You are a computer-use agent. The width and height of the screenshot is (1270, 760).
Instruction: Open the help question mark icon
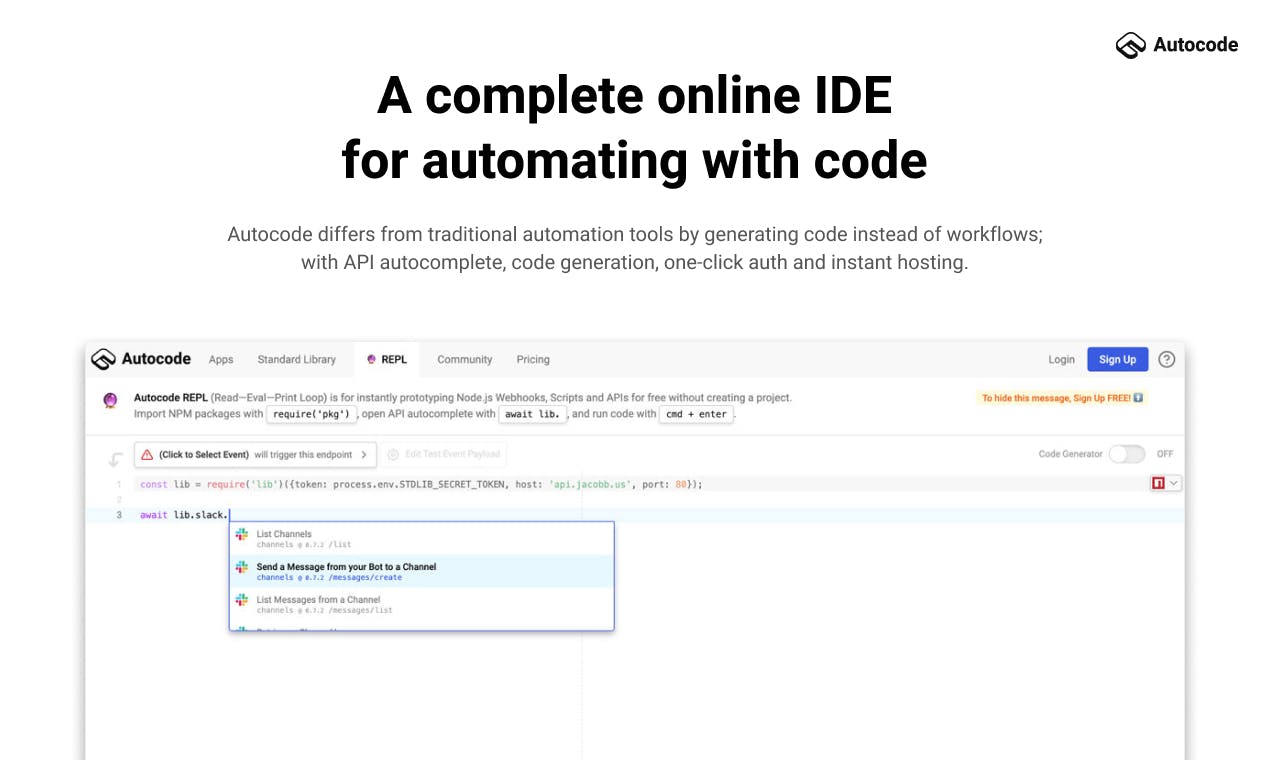(1166, 360)
